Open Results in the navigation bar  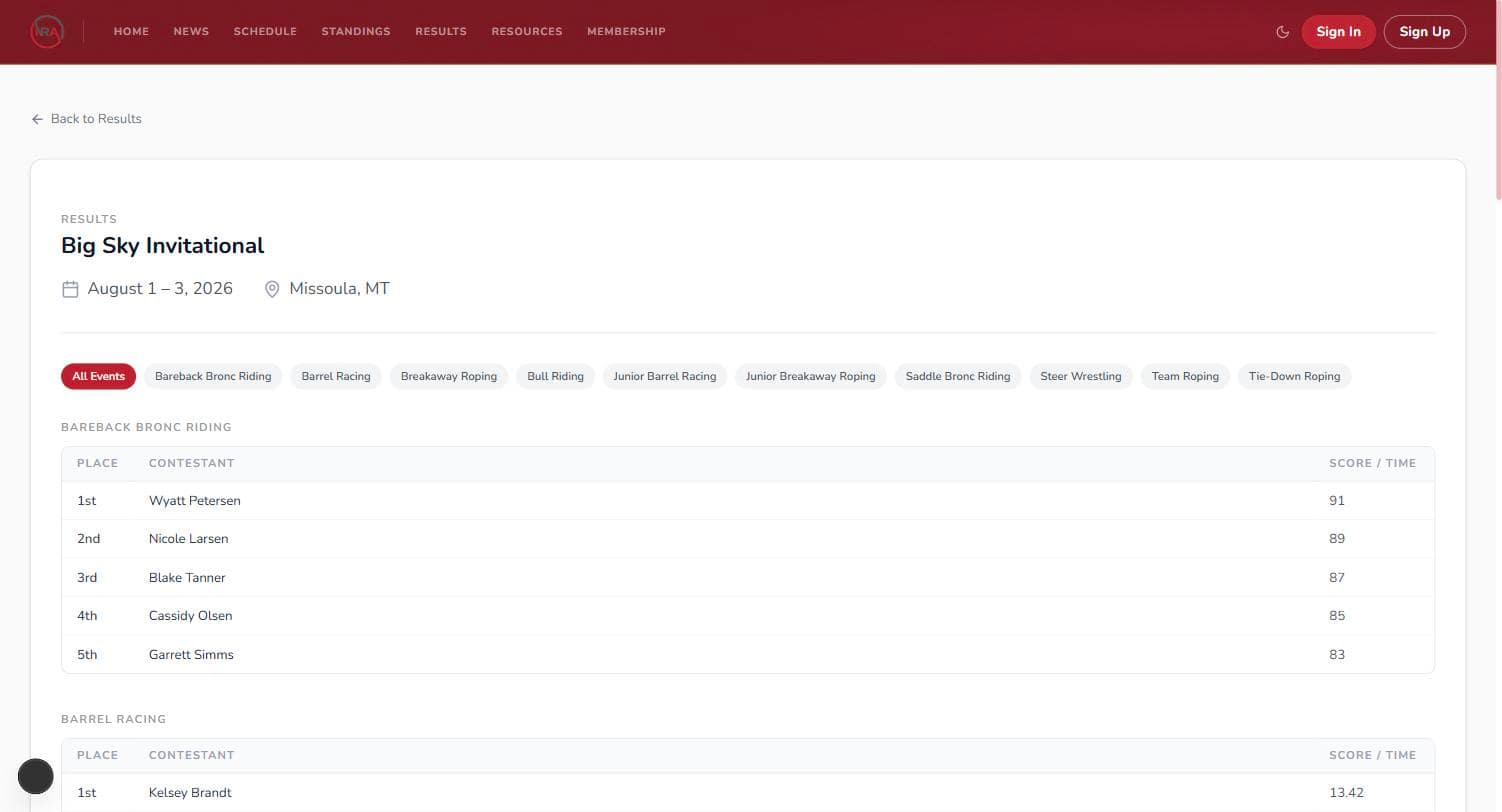click(x=441, y=32)
